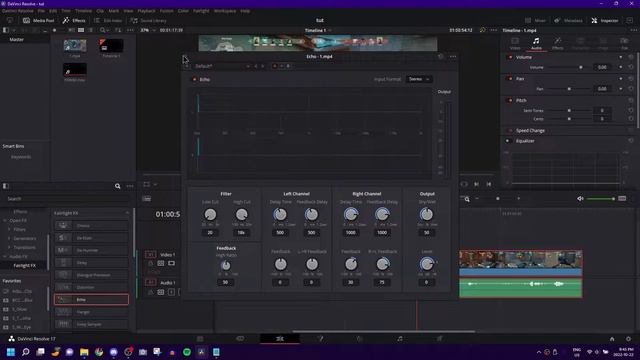Open project settings gear icon

coord(628,339)
